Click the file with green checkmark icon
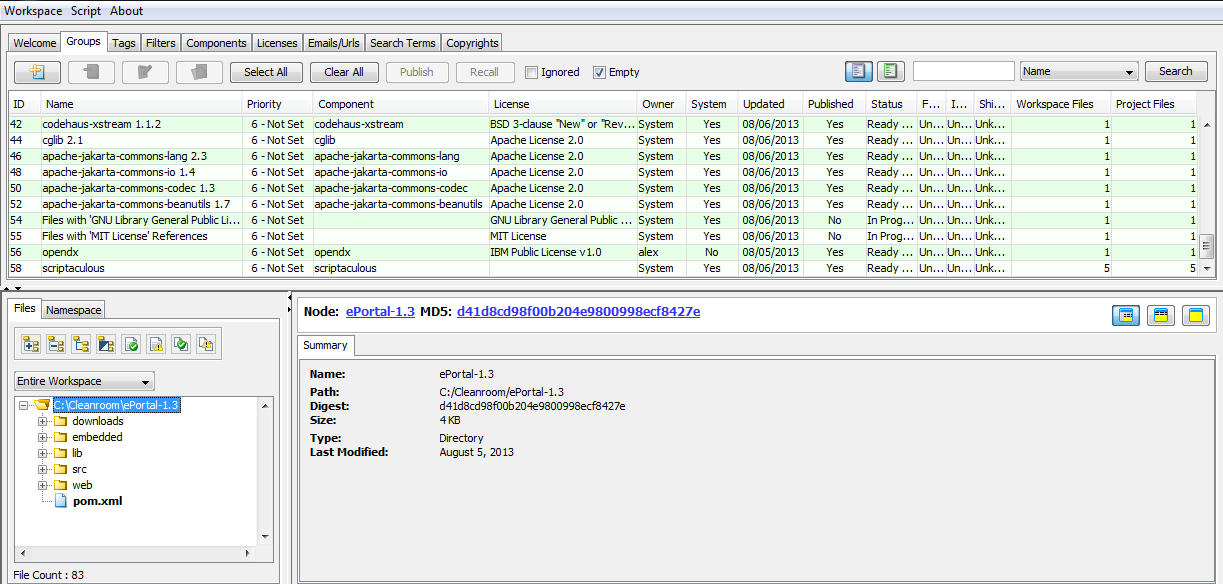Screen dimensions: 1223x584 [131, 344]
